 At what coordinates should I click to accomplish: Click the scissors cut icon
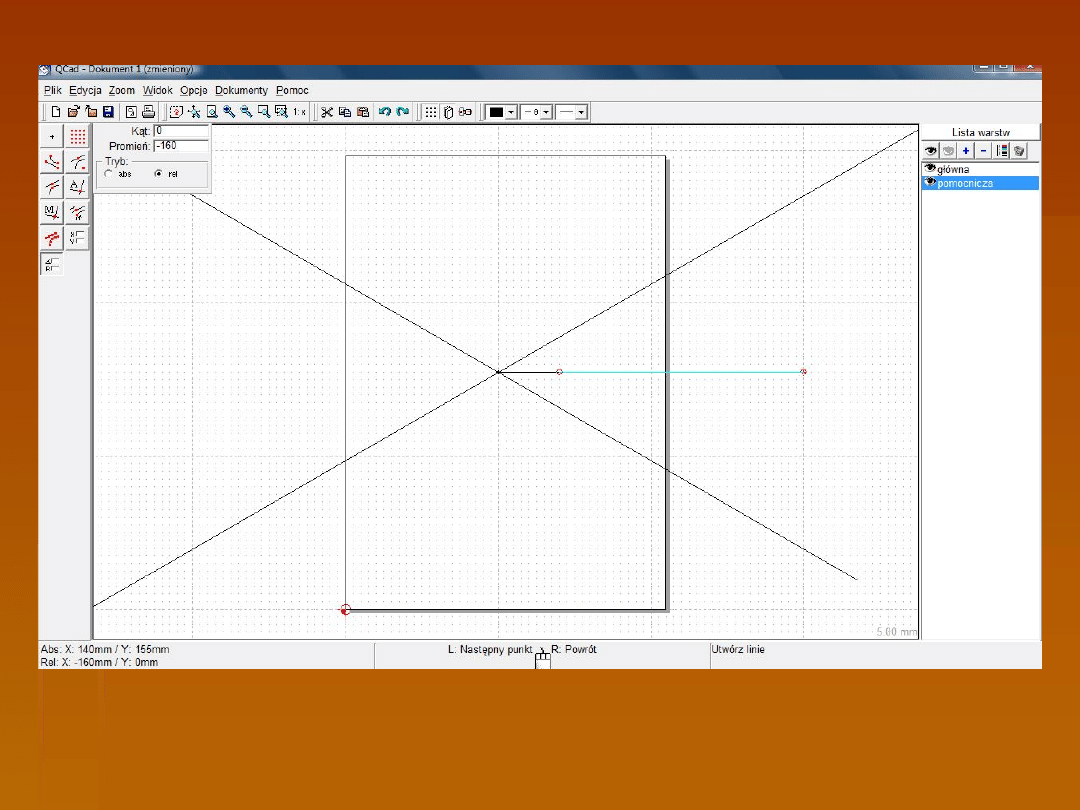coord(327,112)
